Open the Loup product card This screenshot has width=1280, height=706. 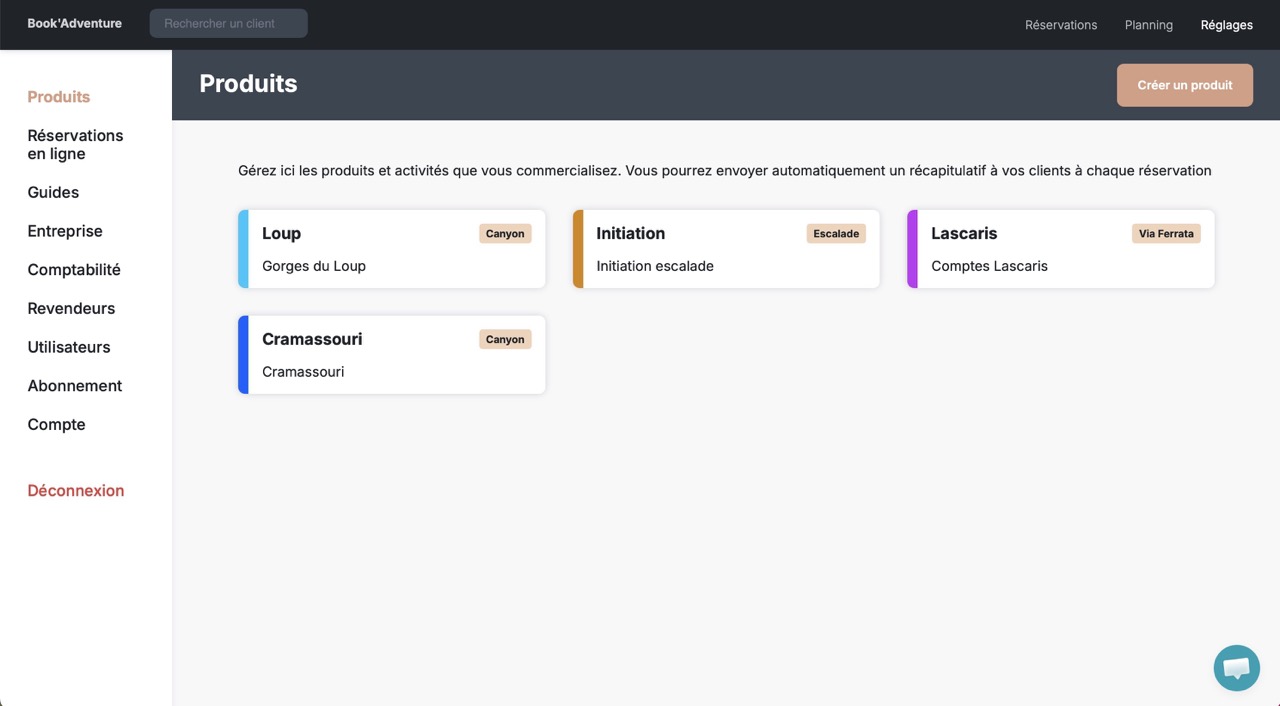(x=392, y=249)
